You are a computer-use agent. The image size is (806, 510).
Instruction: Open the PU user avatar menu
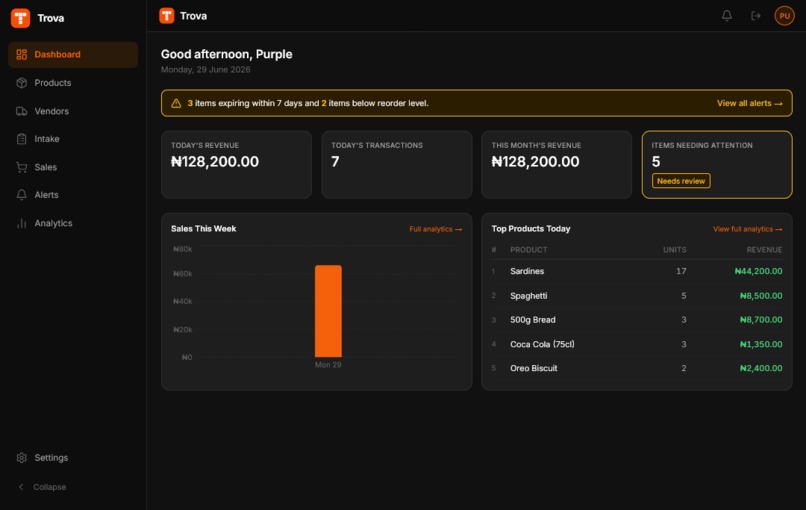(784, 16)
